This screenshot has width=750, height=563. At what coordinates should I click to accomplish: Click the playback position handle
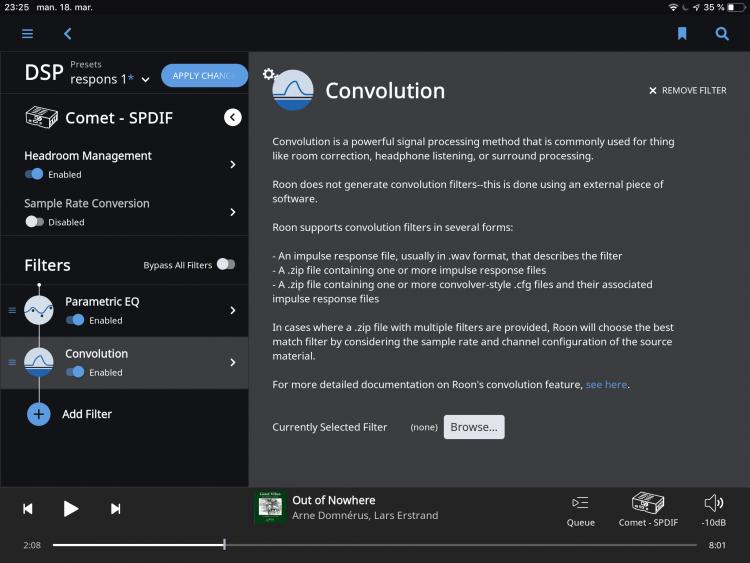[x=224, y=544]
